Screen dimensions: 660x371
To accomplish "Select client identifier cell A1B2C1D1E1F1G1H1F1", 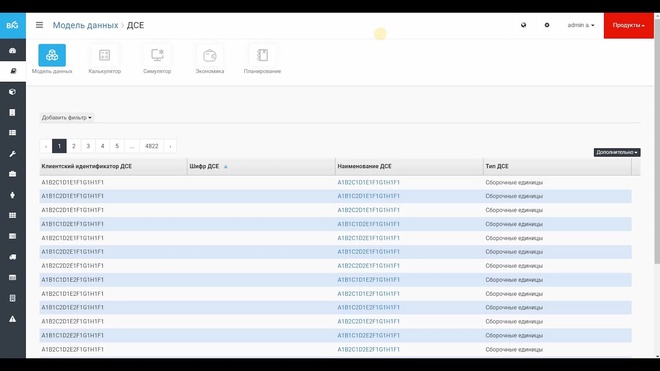I will (72, 182).
